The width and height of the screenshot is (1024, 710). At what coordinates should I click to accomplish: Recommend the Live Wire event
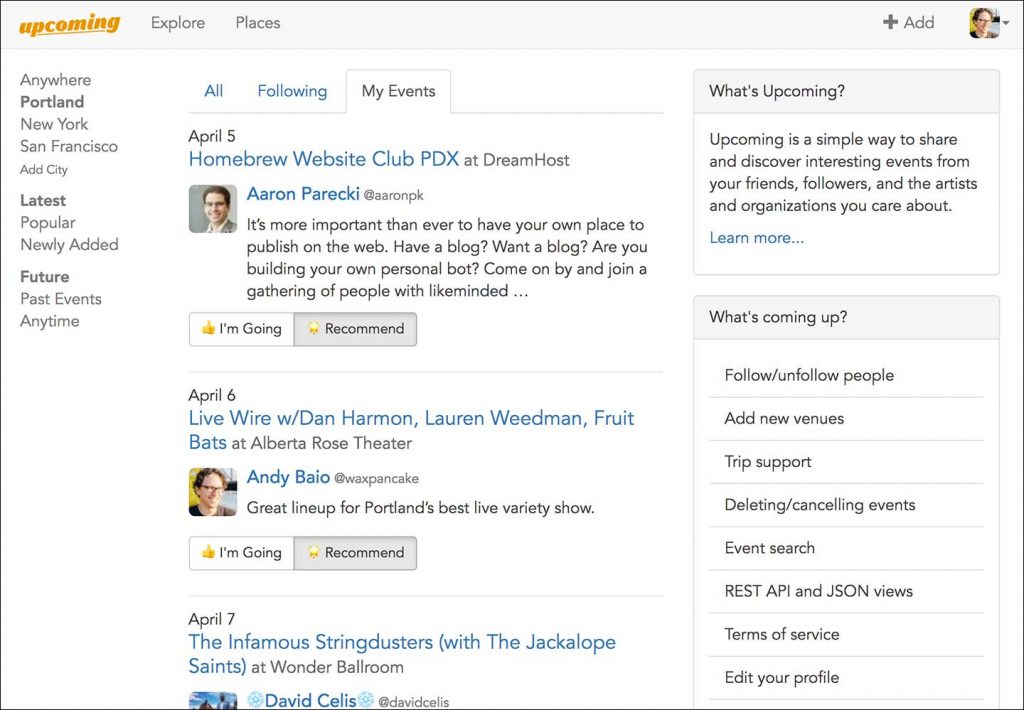click(x=355, y=553)
